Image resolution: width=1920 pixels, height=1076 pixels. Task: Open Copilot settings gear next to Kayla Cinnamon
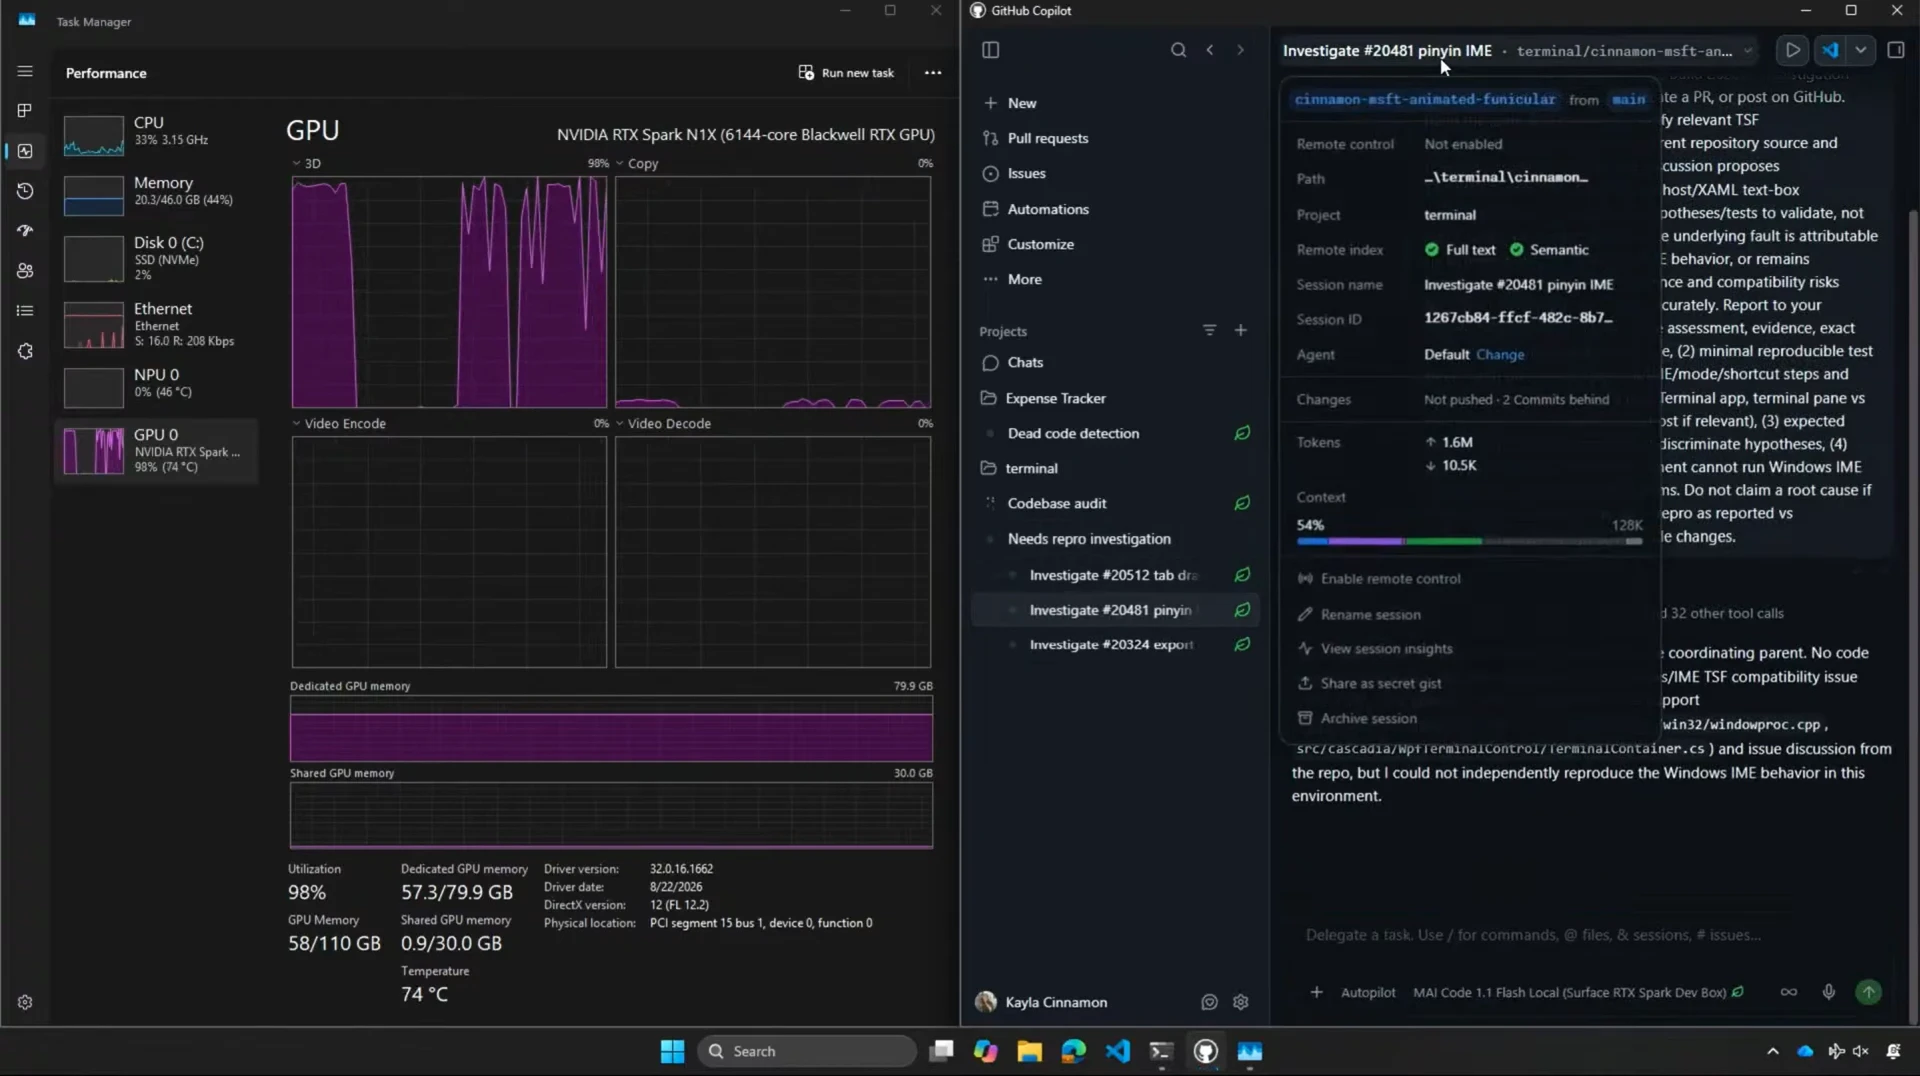tap(1241, 1002)
